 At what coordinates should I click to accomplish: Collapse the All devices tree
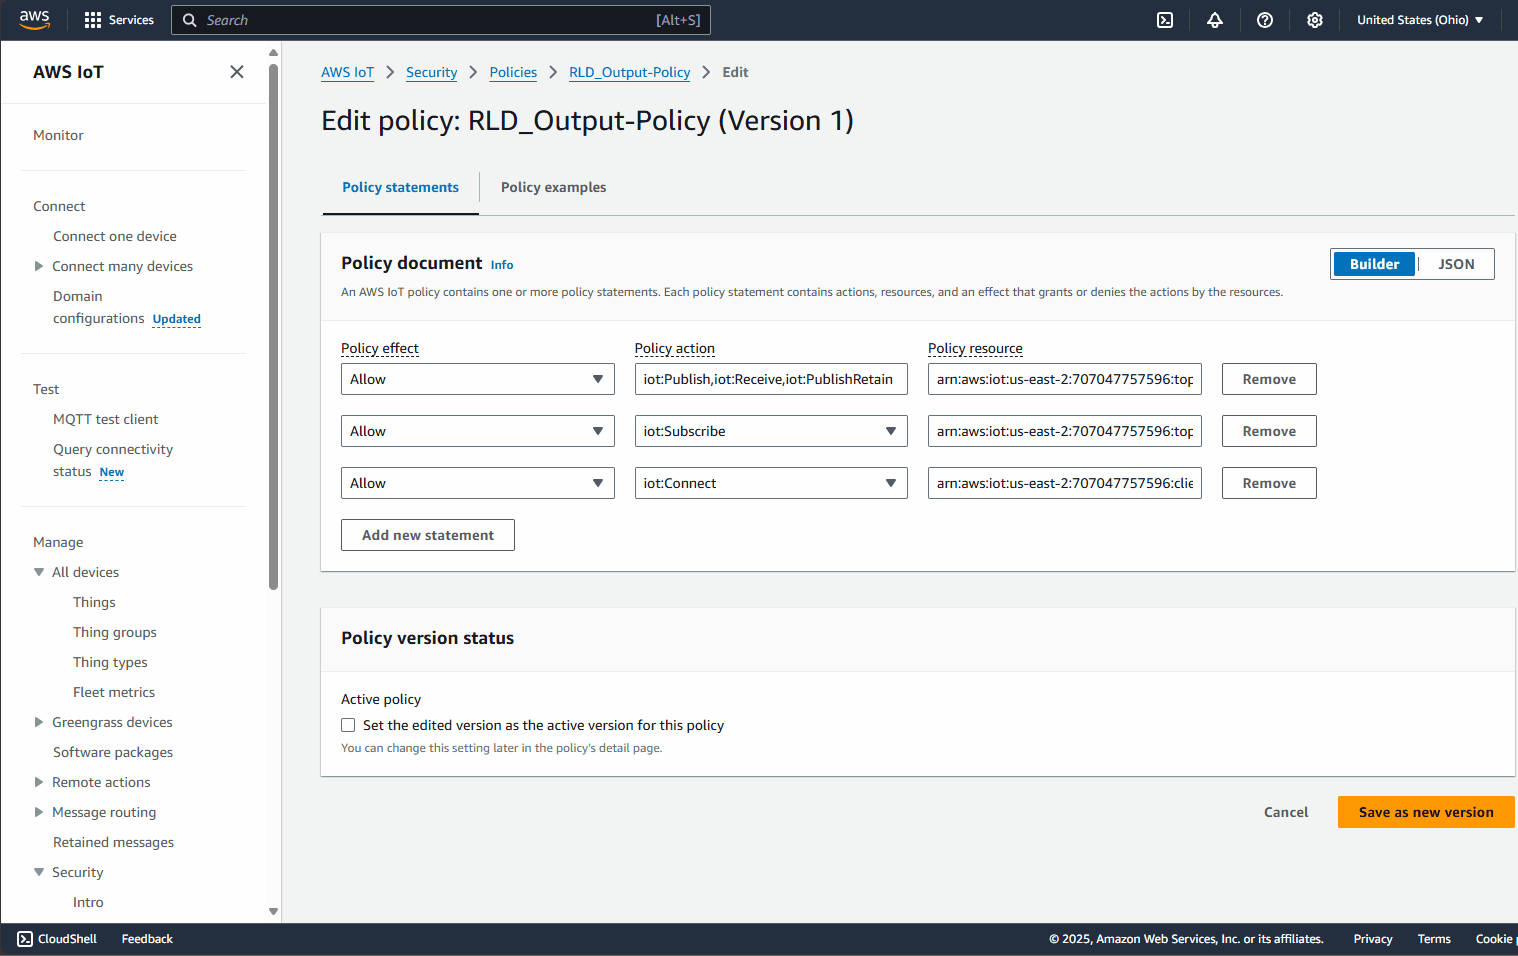(39, 572)
